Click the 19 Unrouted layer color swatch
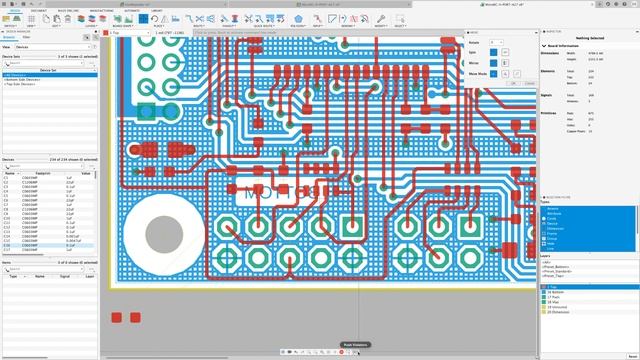640x360 pixels. pos(543,307)
